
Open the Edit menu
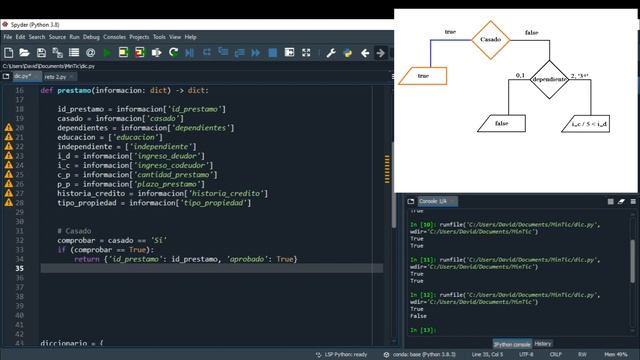20,37
